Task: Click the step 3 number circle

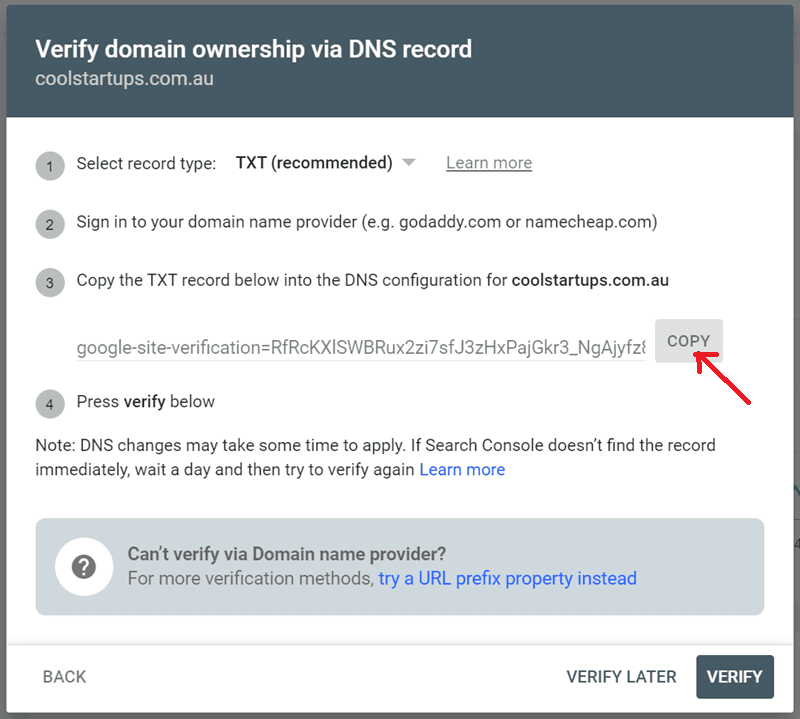Action: pos(50,283)
